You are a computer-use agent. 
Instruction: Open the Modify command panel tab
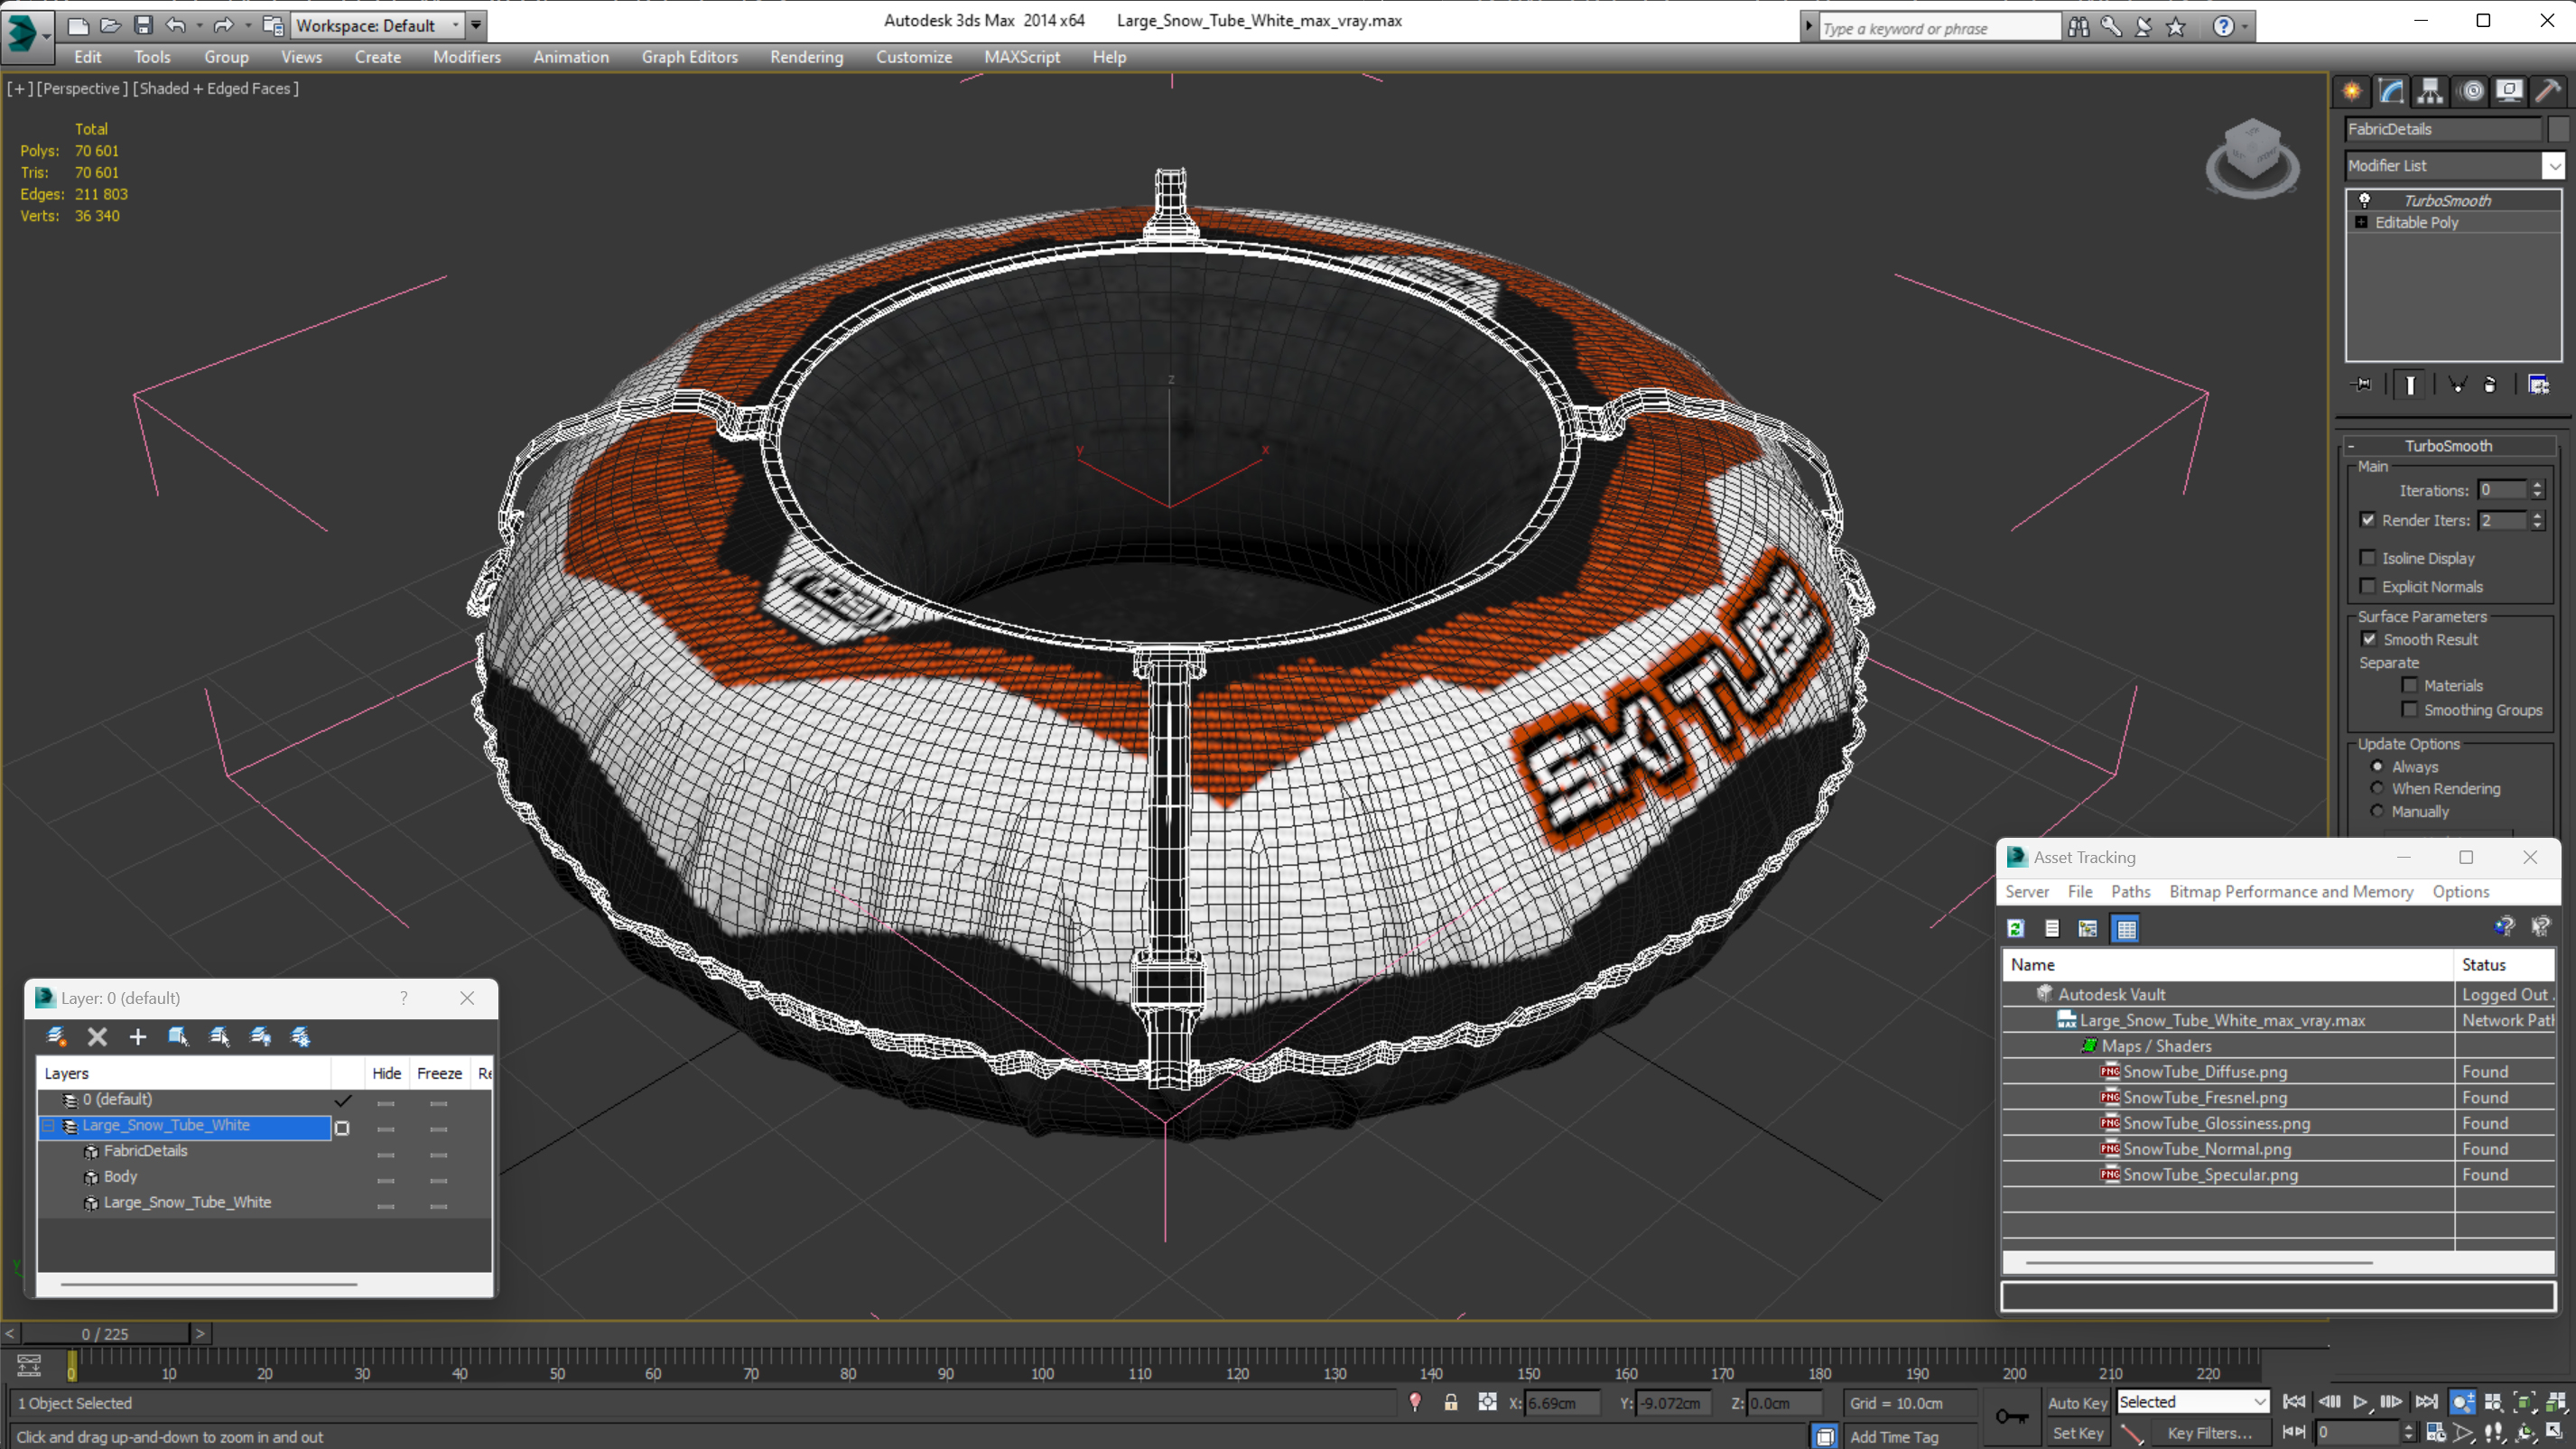[x=2391, y=91]
